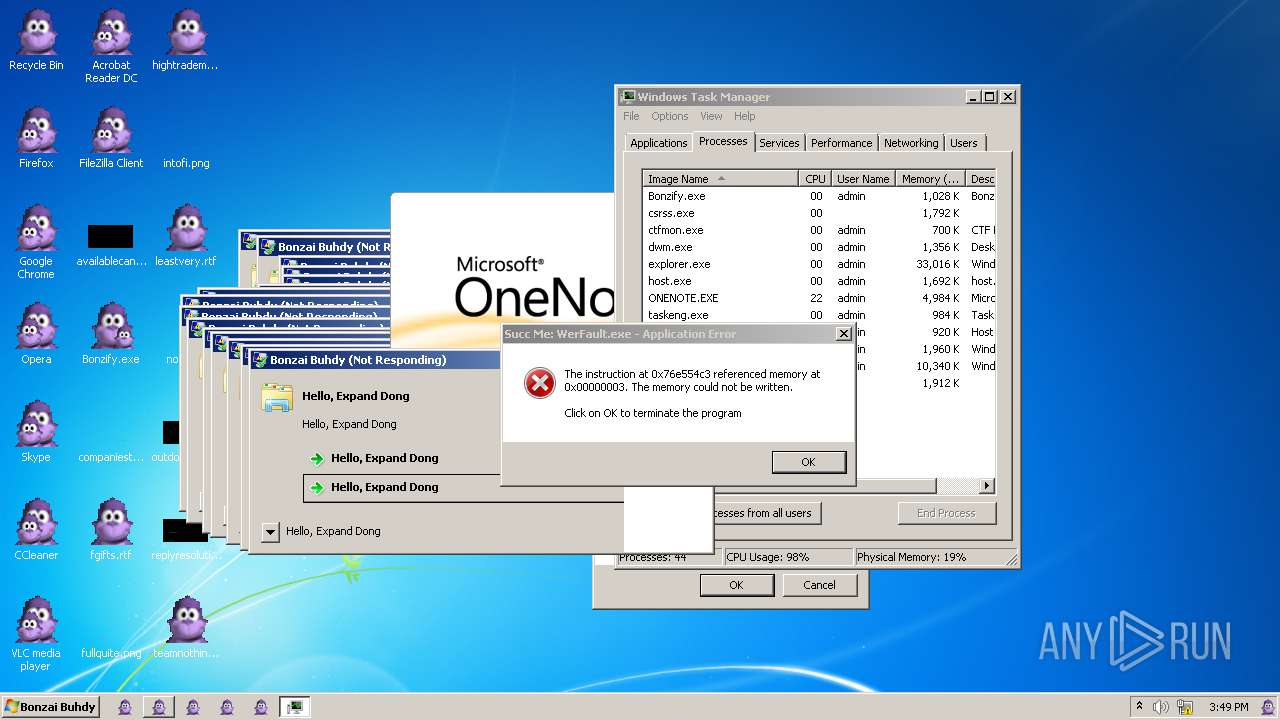The height and width of the screenshot is (720, 1280).
Task: Click right arrow of process list scrollbar
Action: coord(987,486)
